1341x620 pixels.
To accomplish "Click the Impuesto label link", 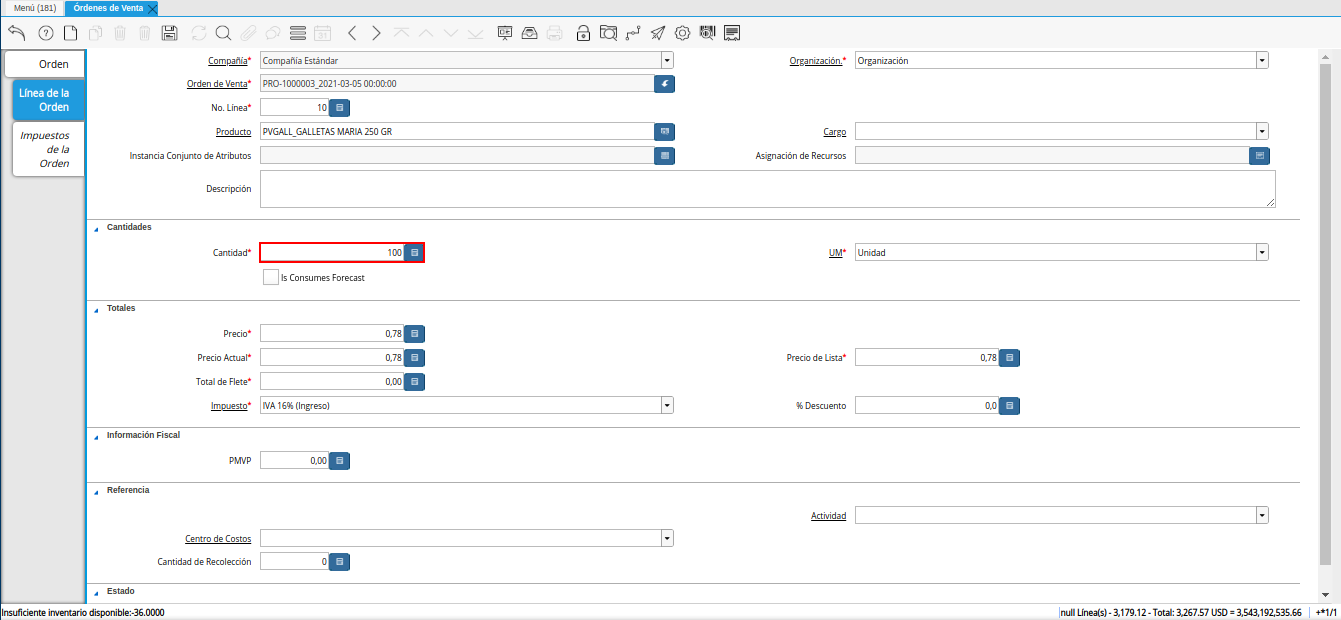I will tap(227, 406).
